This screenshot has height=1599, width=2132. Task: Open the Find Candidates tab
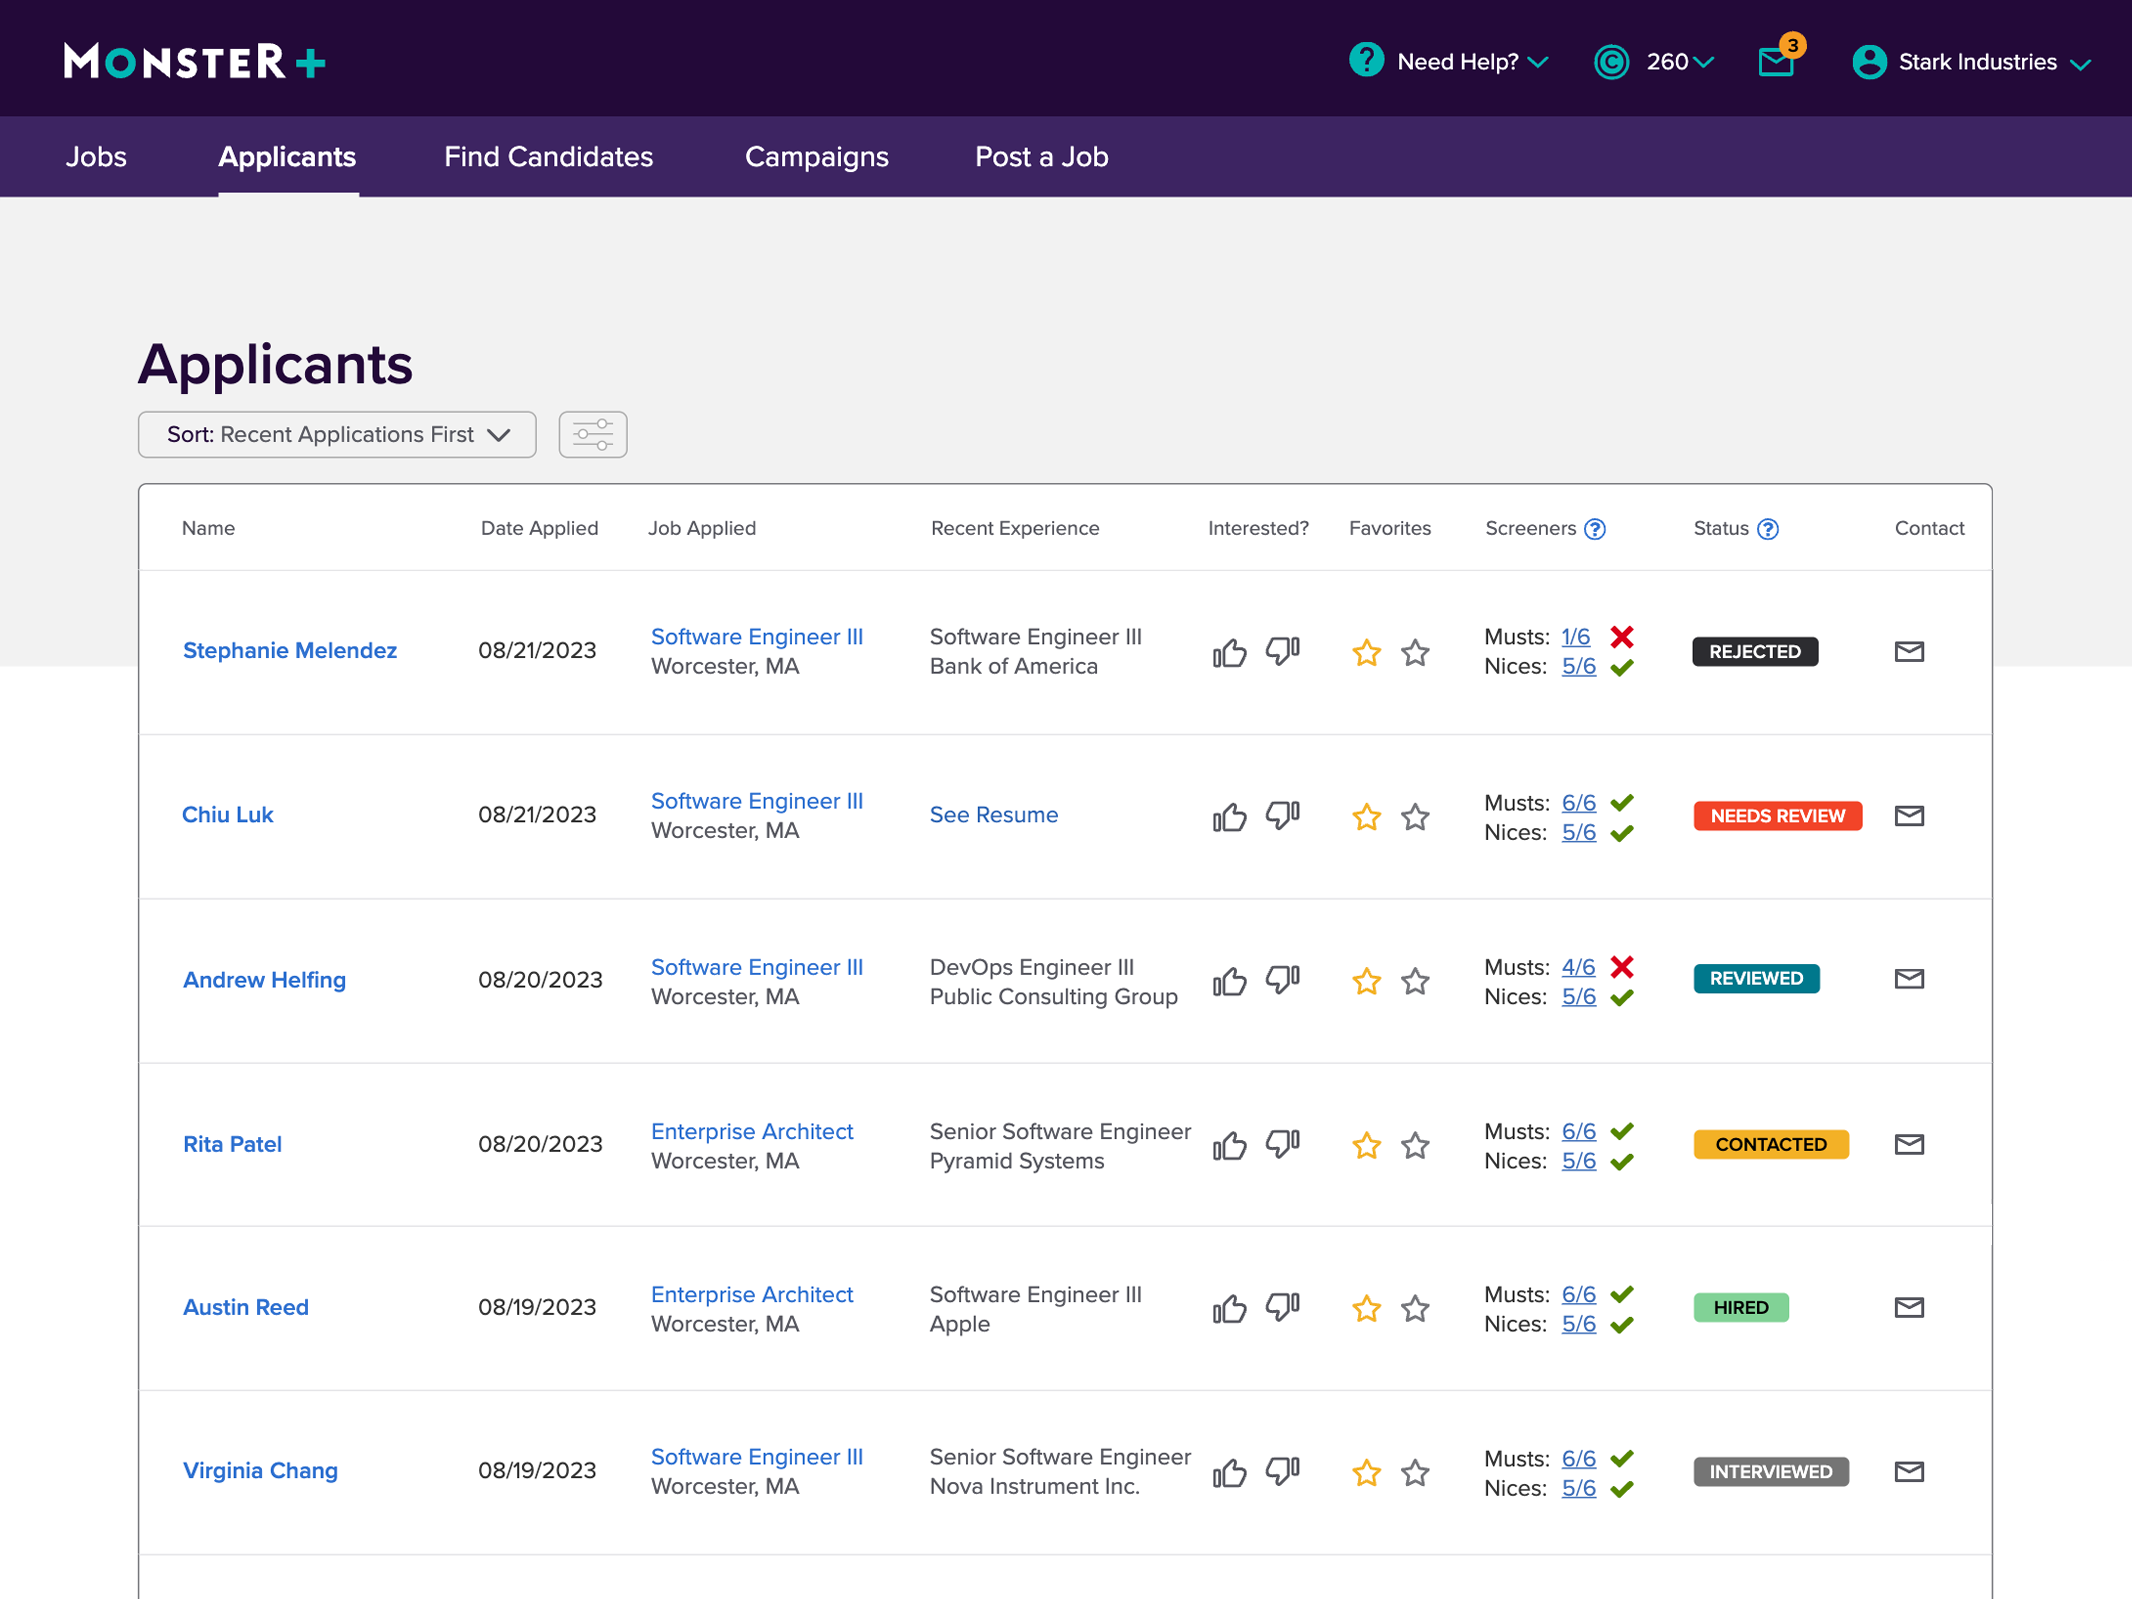(x=548, y=157)
